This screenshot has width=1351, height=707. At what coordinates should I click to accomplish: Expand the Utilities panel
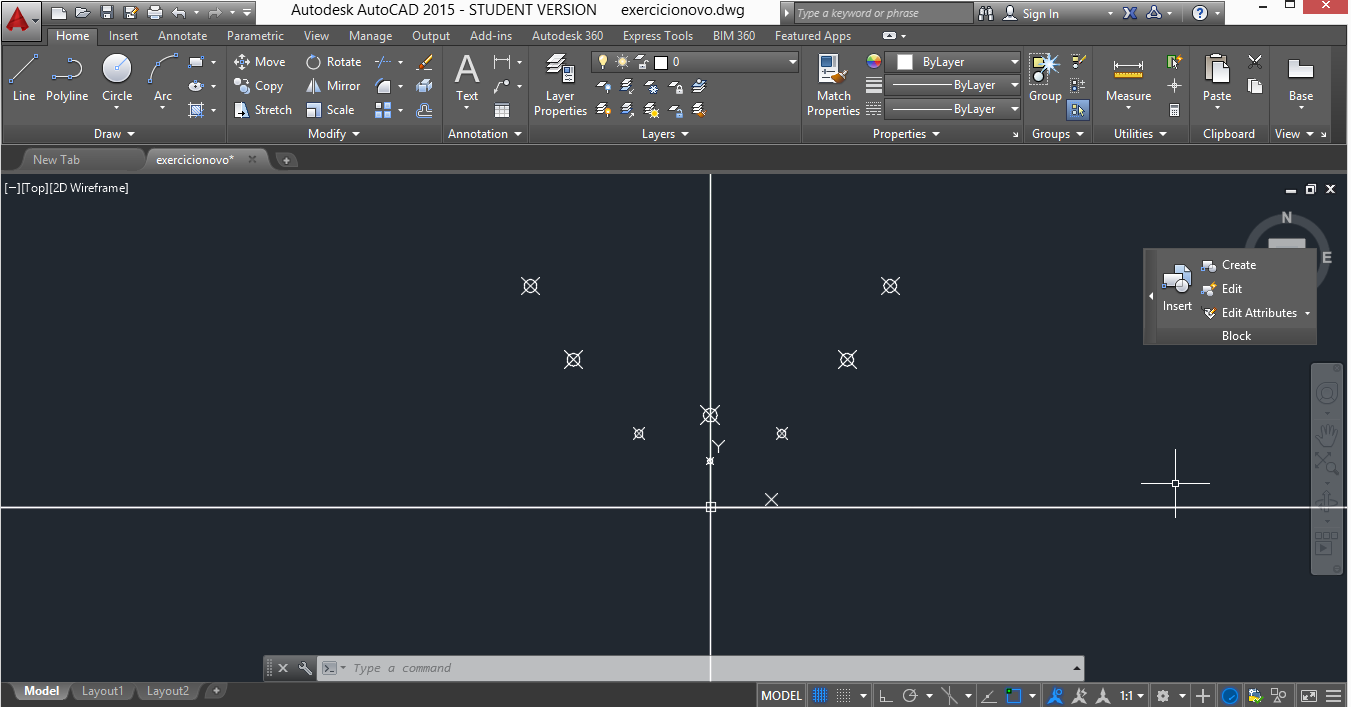(x=1140, y=134)
